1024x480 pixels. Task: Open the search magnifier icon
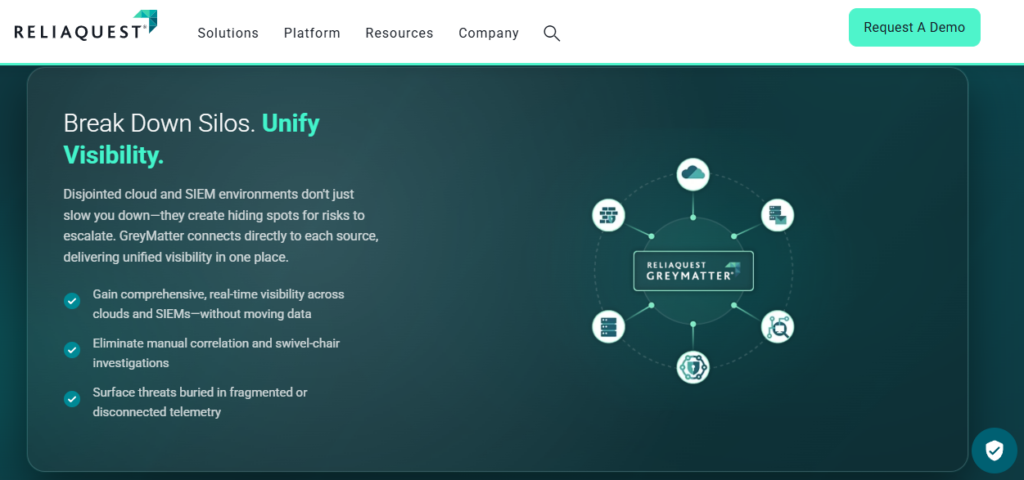(x=552, y=33)
